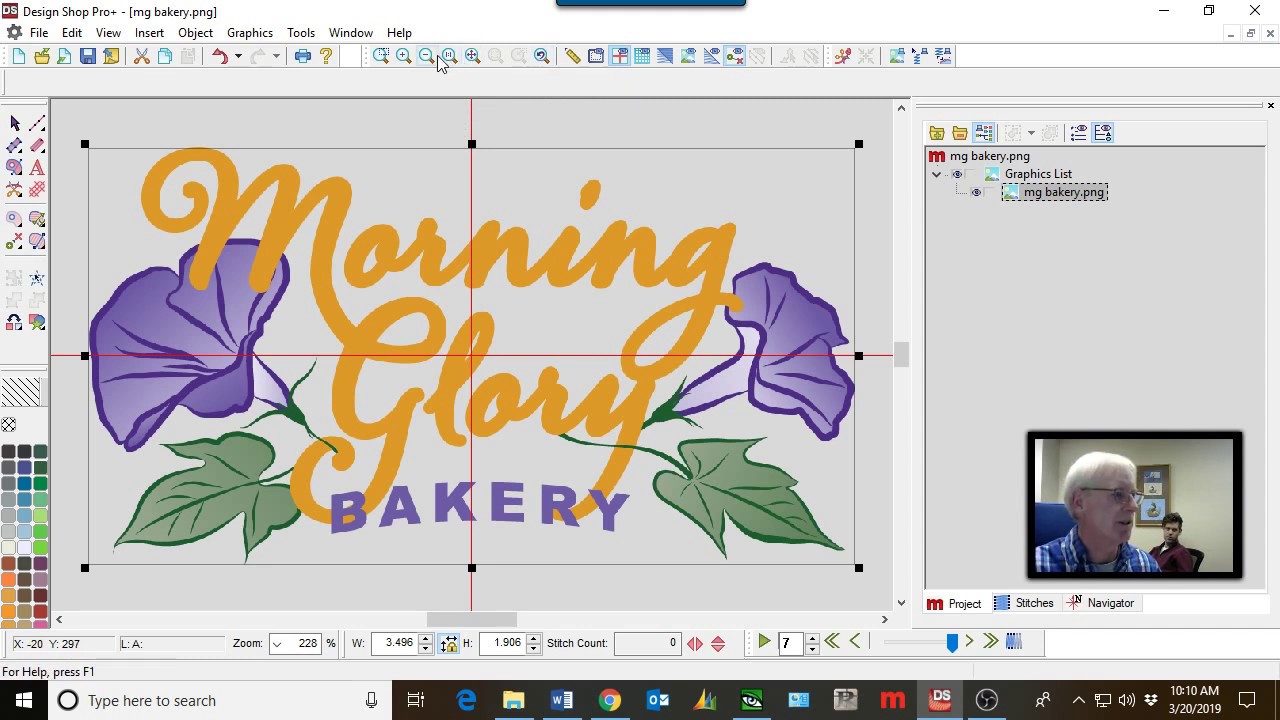Open the Insert menu

(x=149, y=33)
